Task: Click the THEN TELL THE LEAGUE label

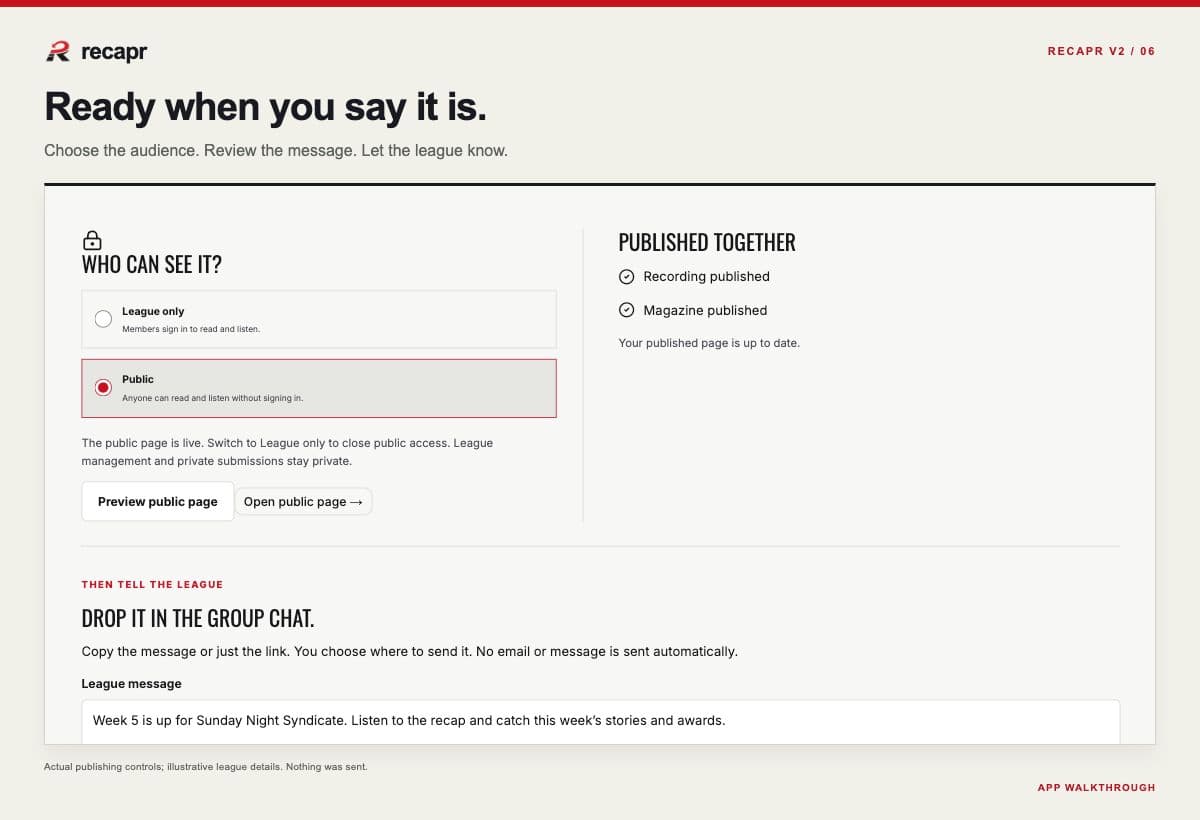Action: coord(152,584)
